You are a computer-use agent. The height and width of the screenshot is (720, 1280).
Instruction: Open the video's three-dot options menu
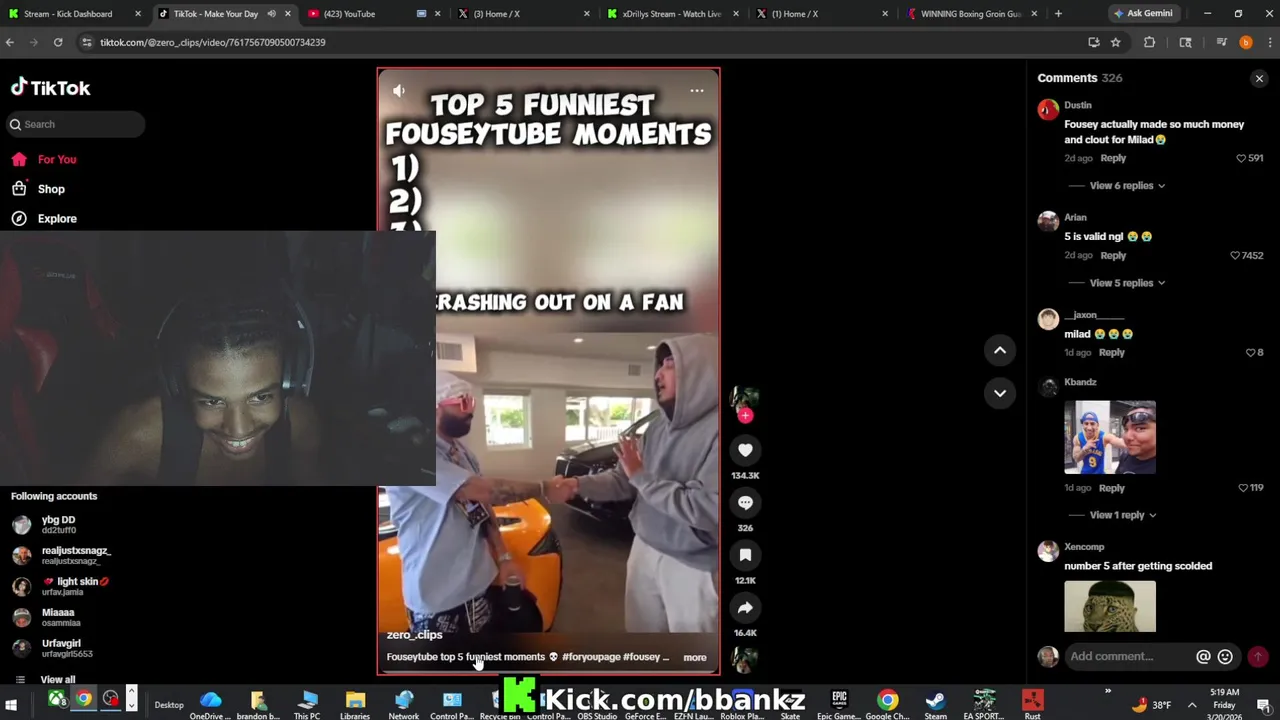697,91
